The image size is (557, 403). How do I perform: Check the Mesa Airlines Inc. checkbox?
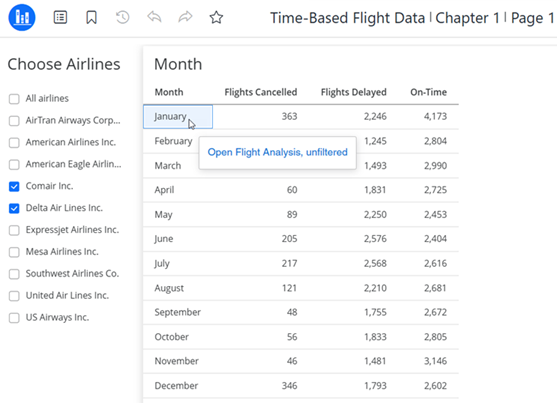click(14, 252)
